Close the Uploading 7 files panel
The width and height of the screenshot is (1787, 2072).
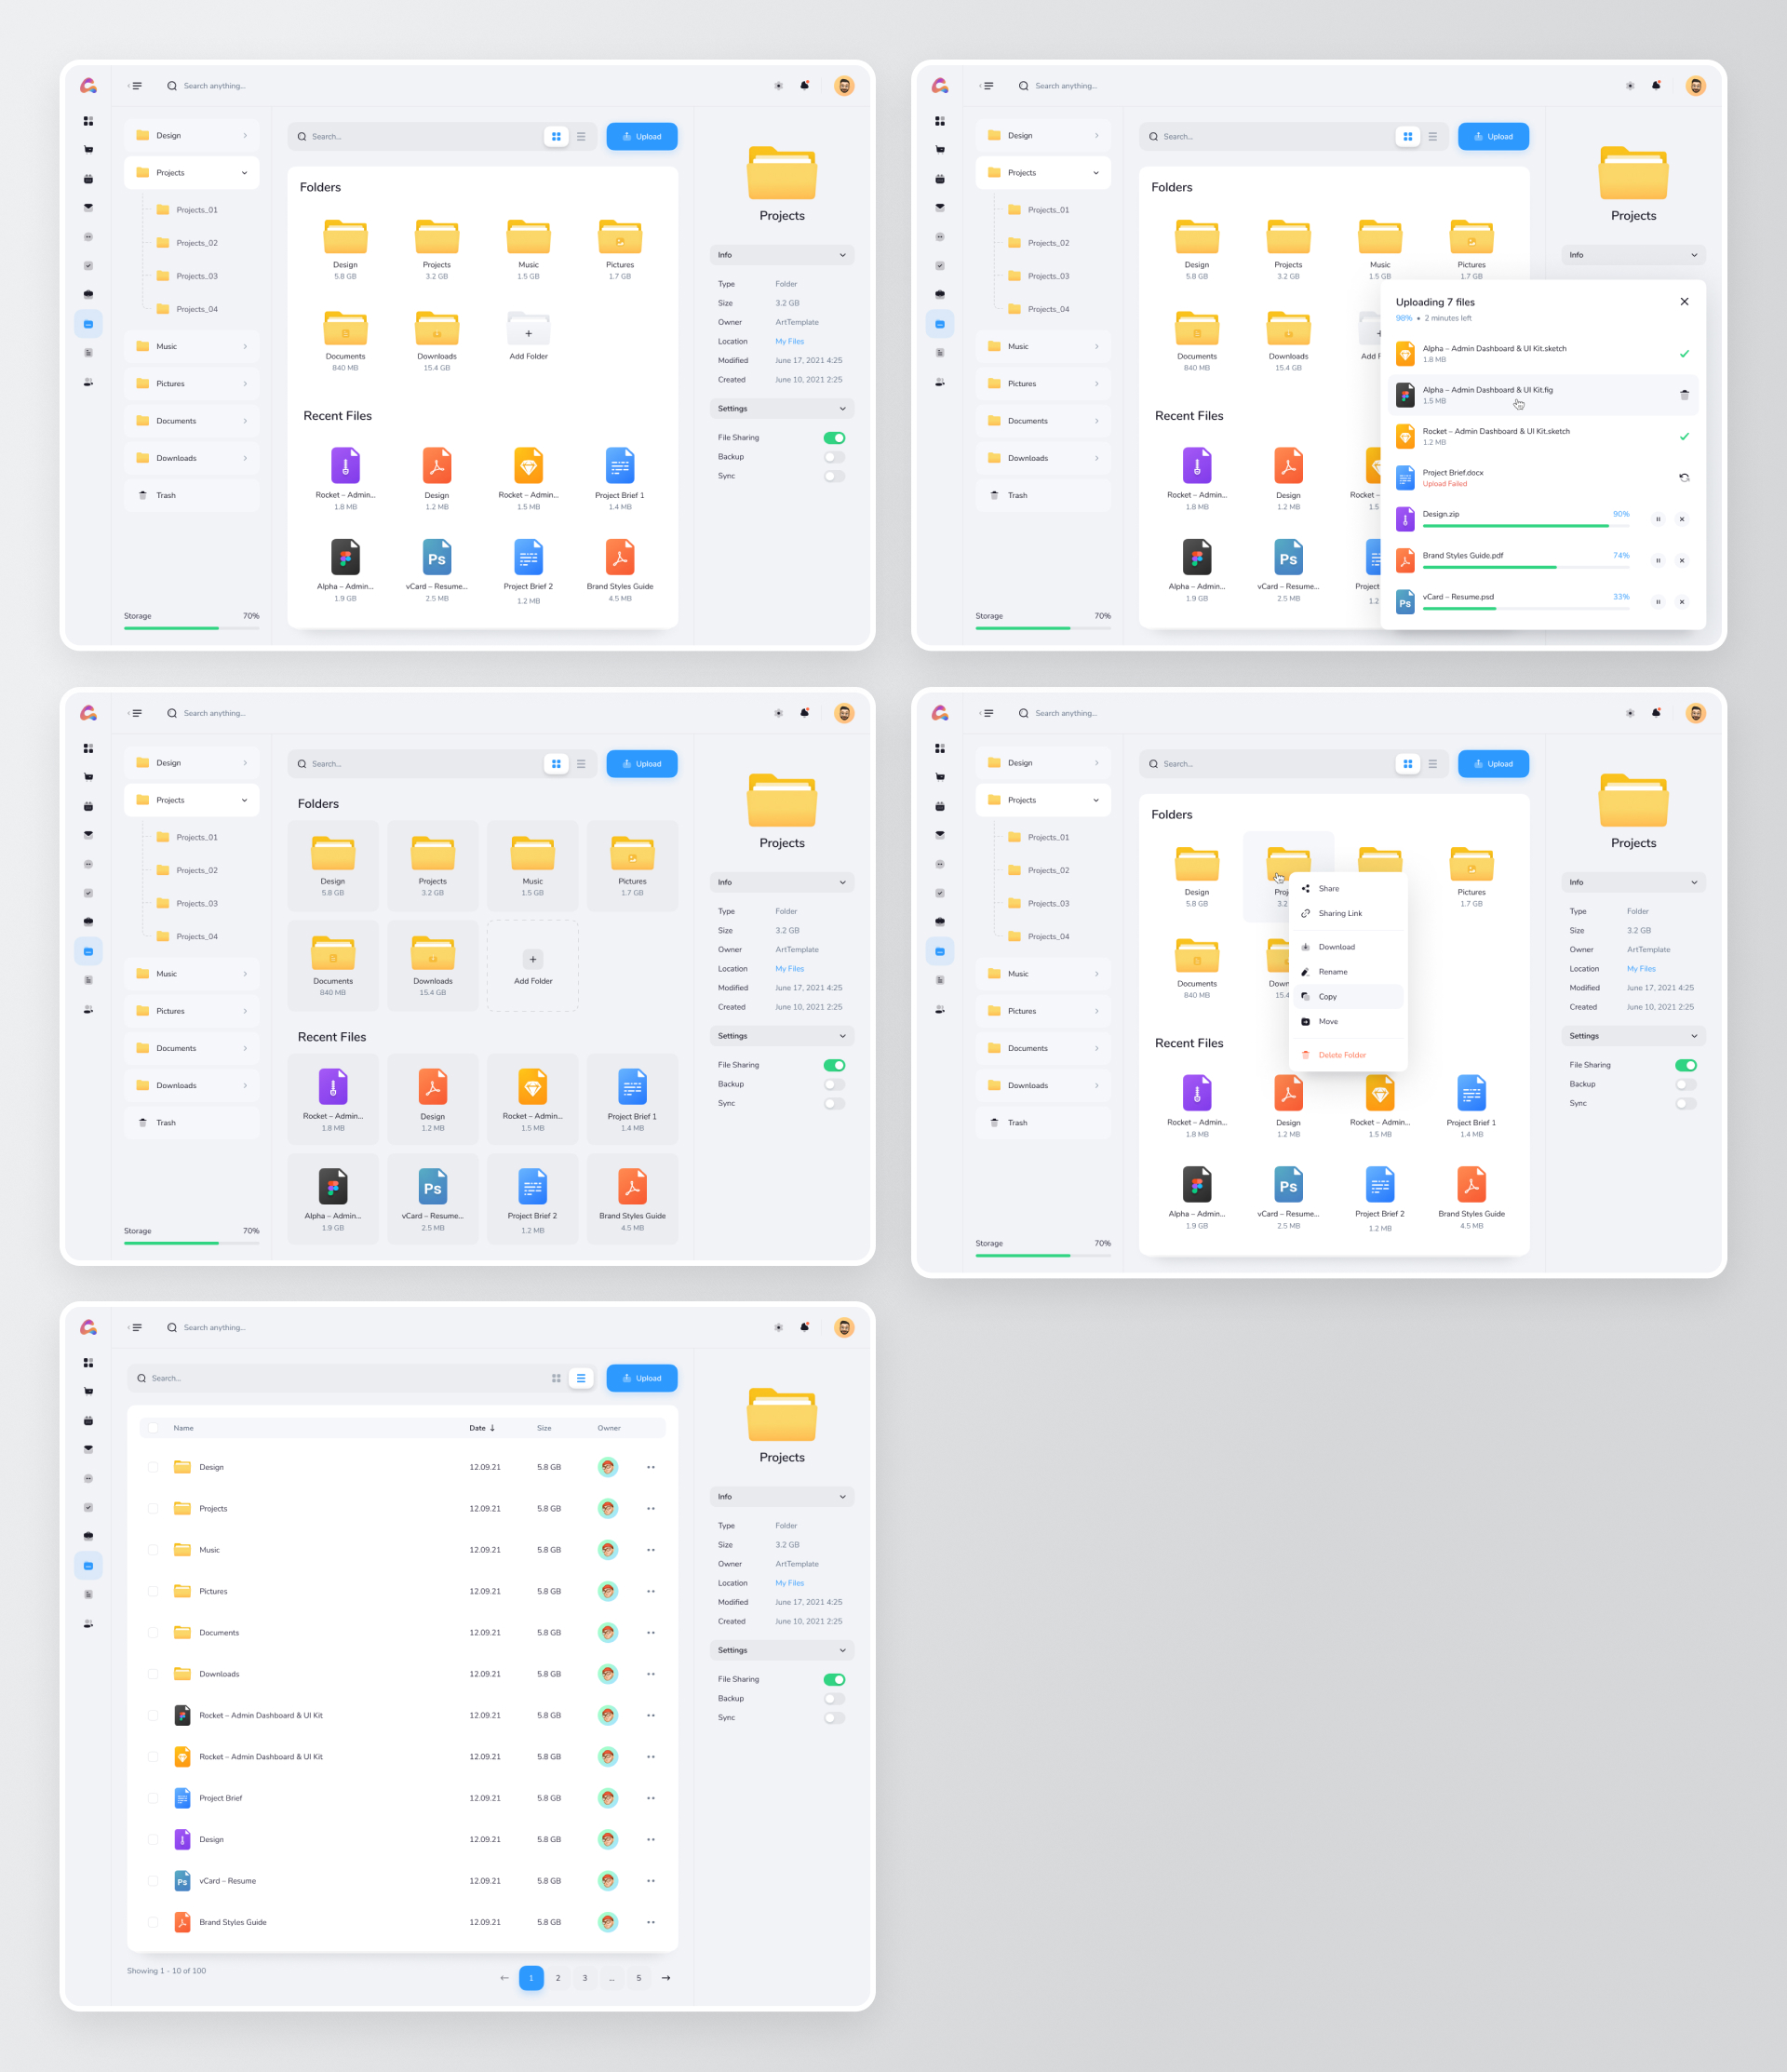pyautogui.click(x=1684, y=302)
